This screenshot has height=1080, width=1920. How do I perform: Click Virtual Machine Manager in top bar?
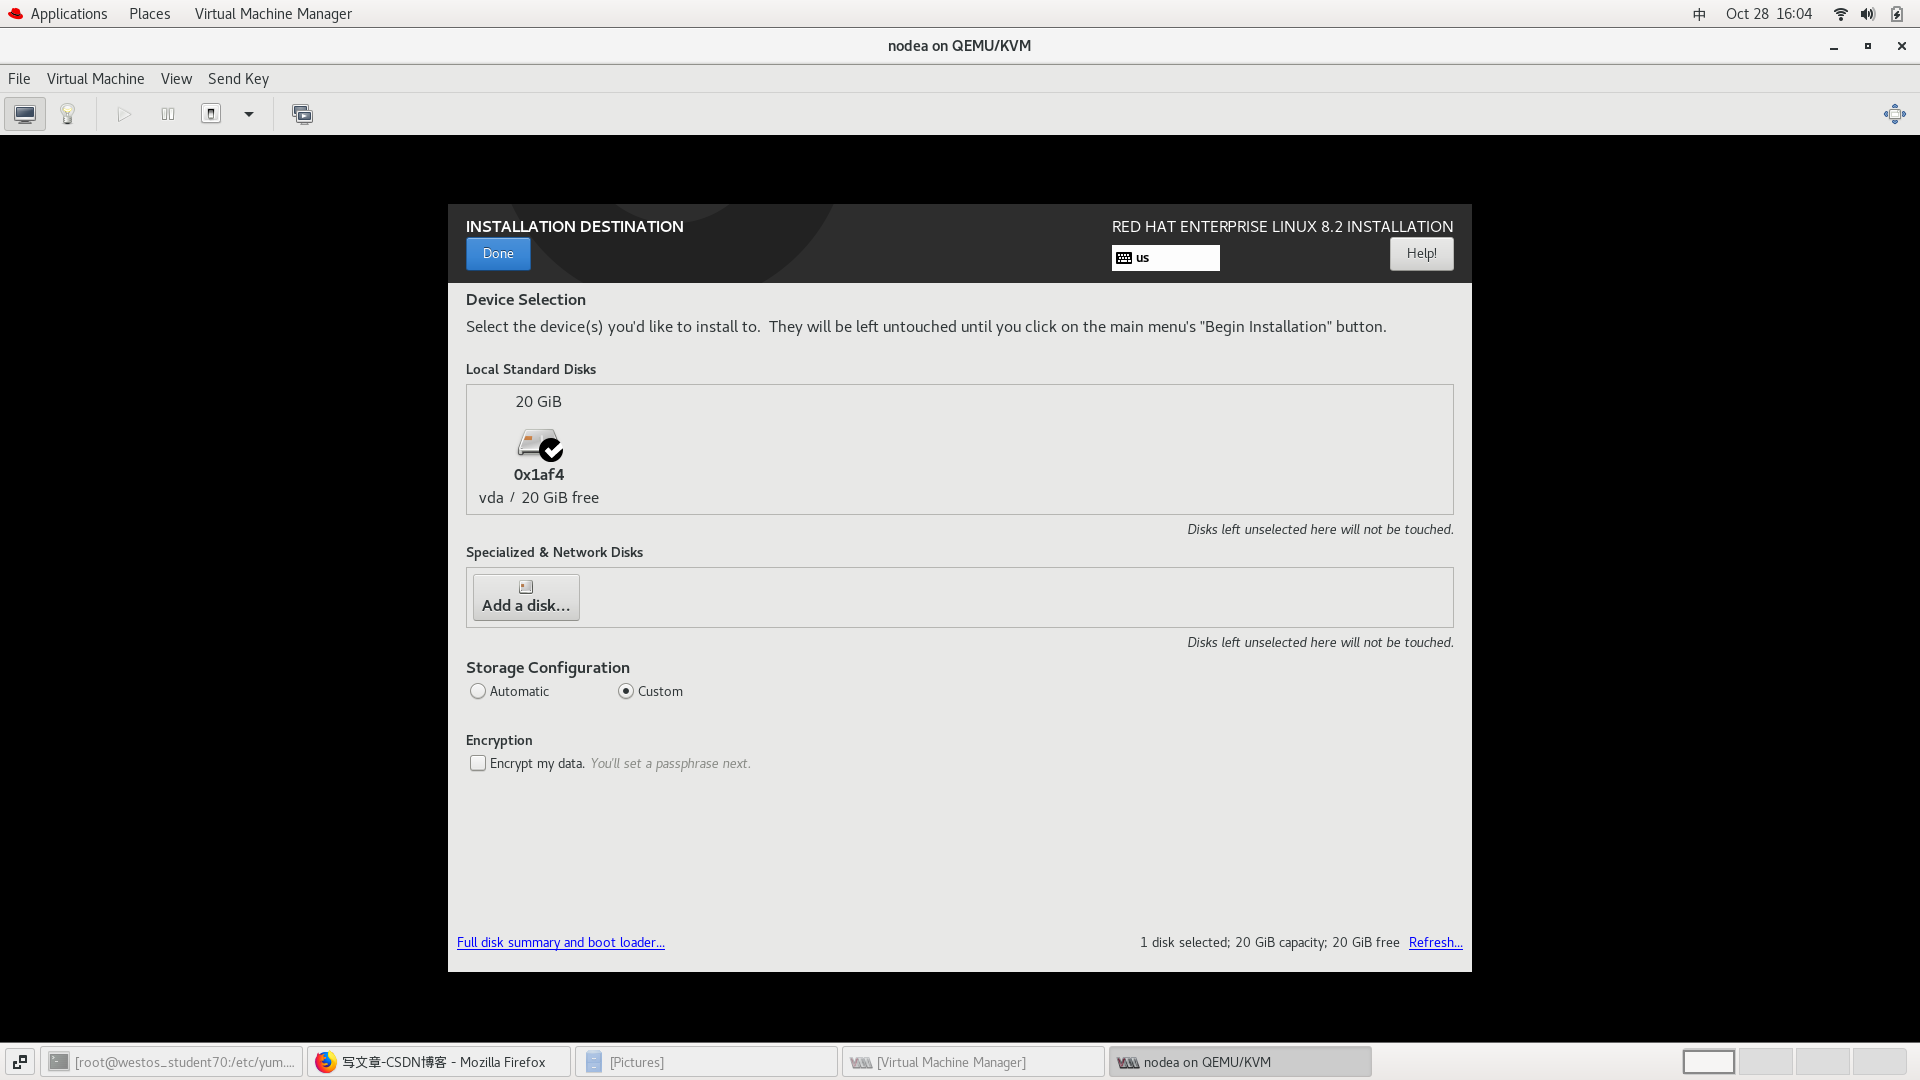point(273,14)
